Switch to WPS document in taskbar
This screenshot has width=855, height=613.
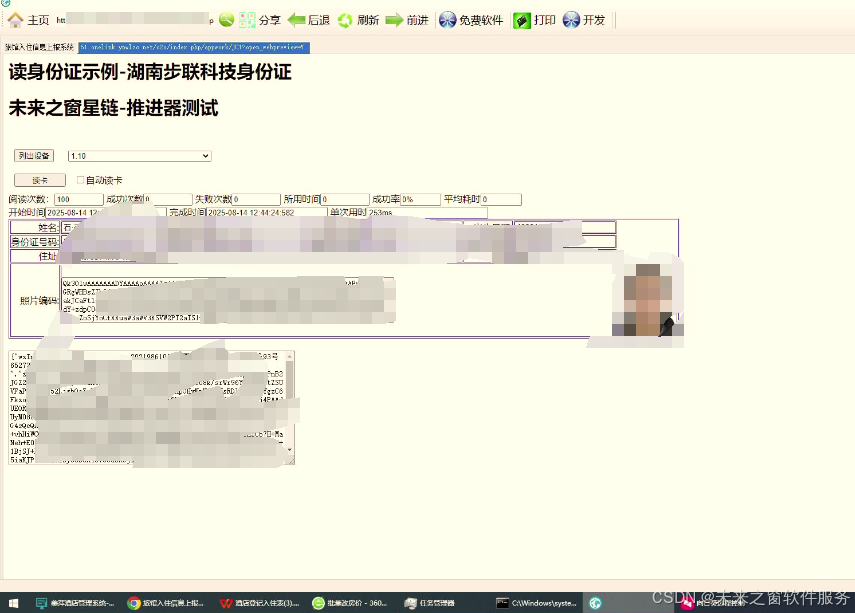click(259, 603)
